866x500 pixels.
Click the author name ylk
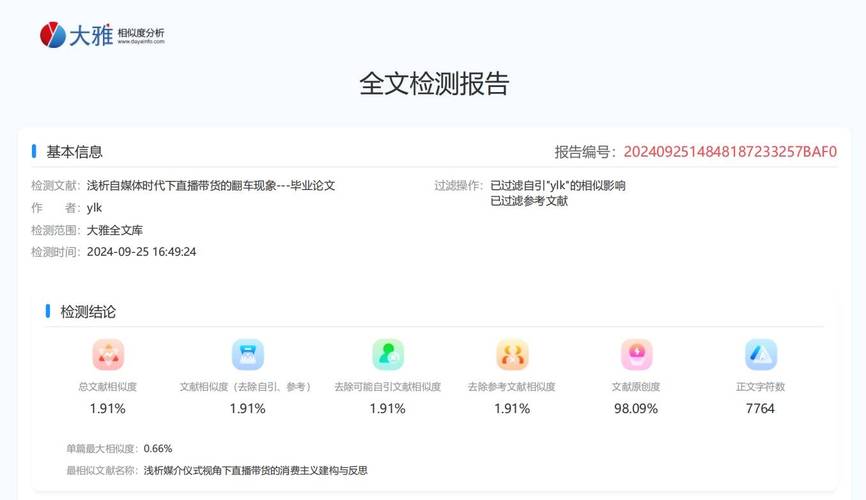(94, 208)
